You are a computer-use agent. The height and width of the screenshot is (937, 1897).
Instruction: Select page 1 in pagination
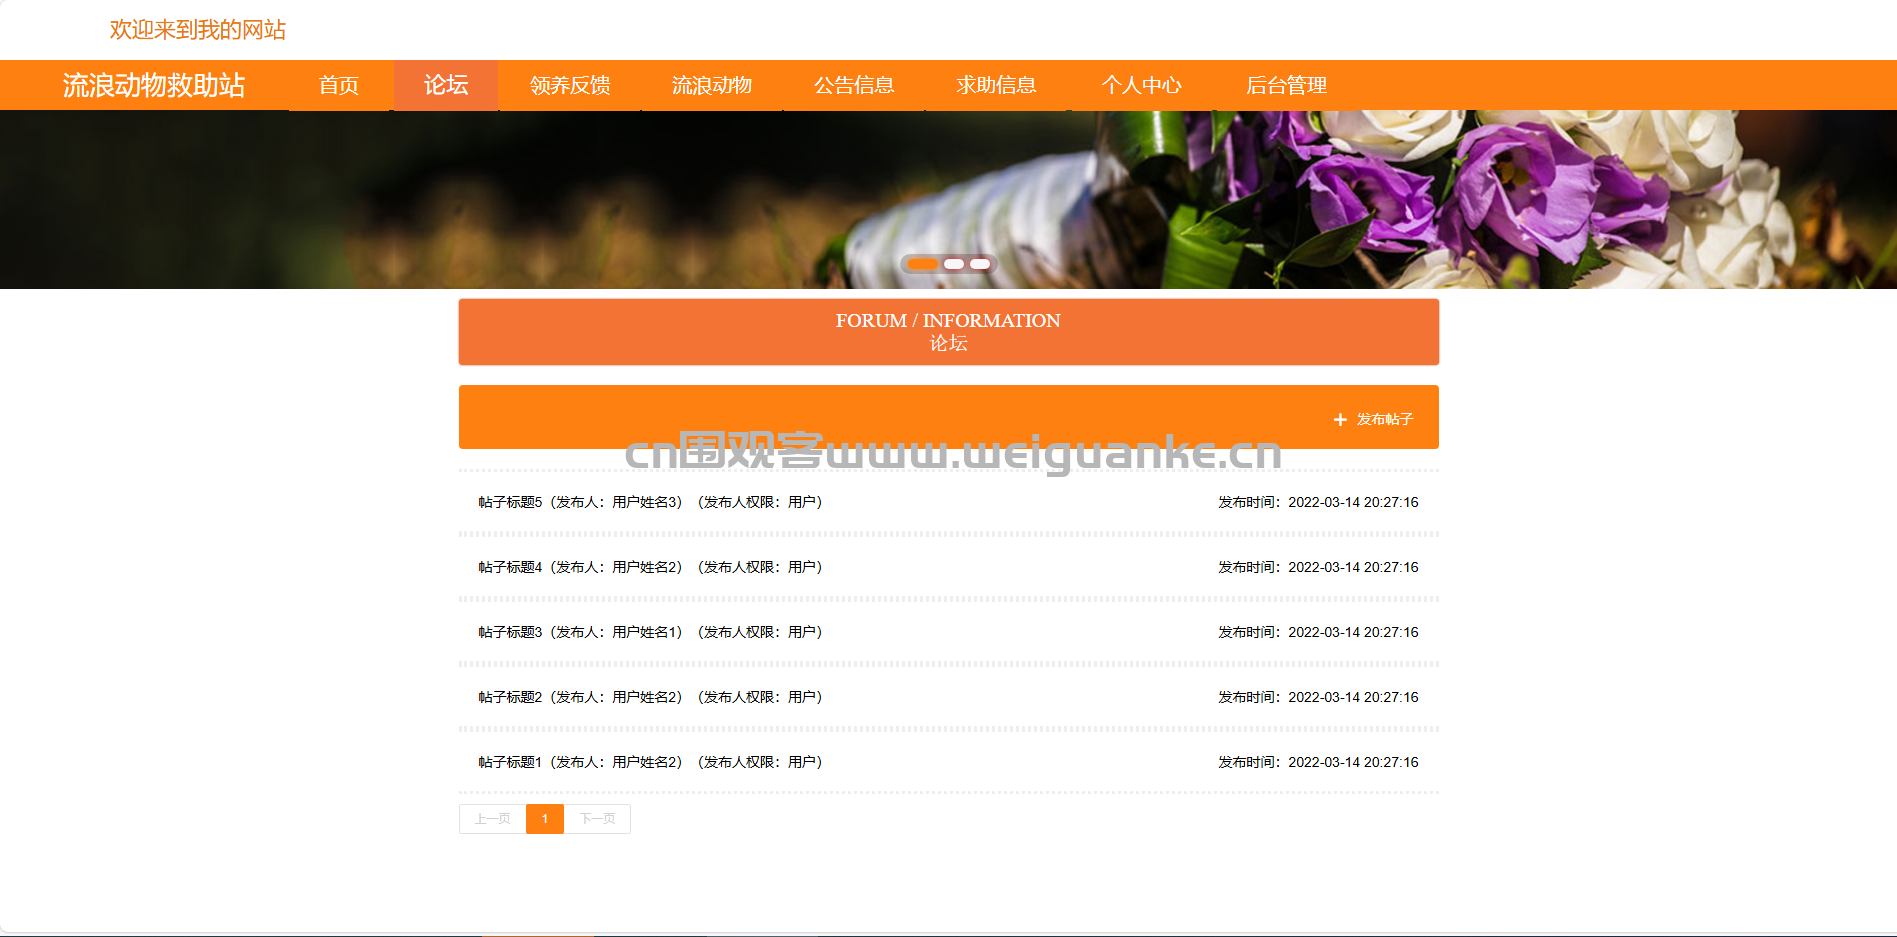tap(545, 819)
